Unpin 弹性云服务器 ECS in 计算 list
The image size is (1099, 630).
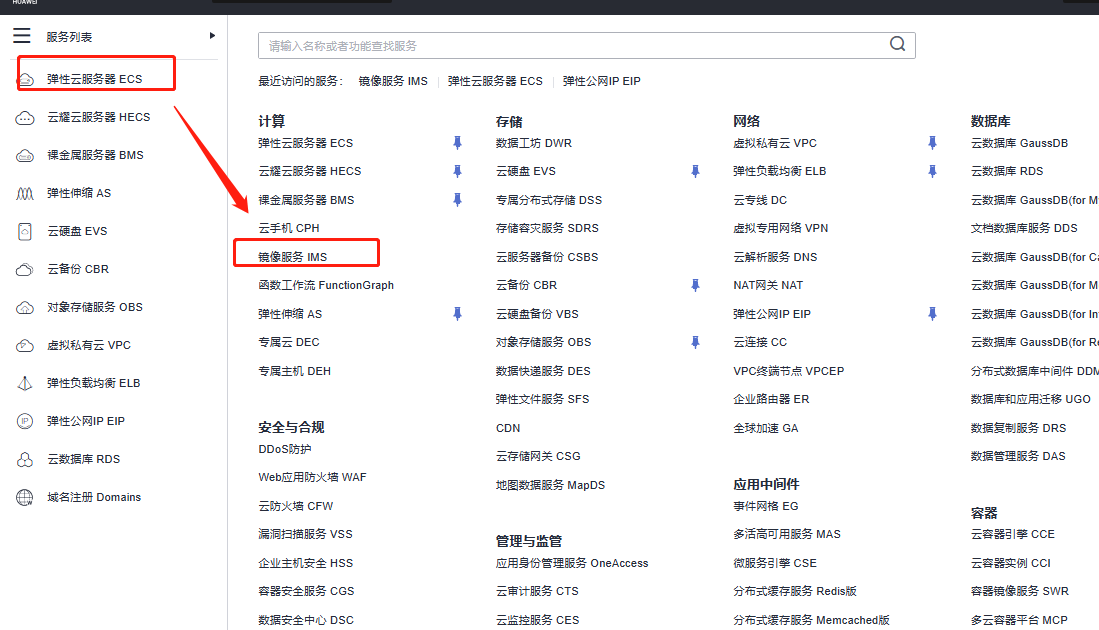pyautogui.click(x=457, y=143)
